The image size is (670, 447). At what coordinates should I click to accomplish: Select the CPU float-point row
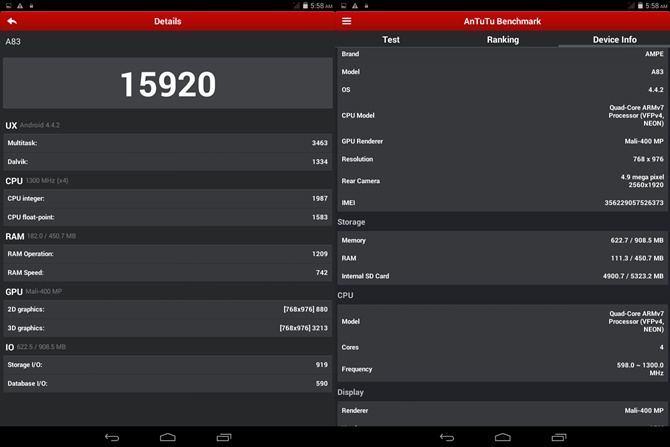(168, 217)
